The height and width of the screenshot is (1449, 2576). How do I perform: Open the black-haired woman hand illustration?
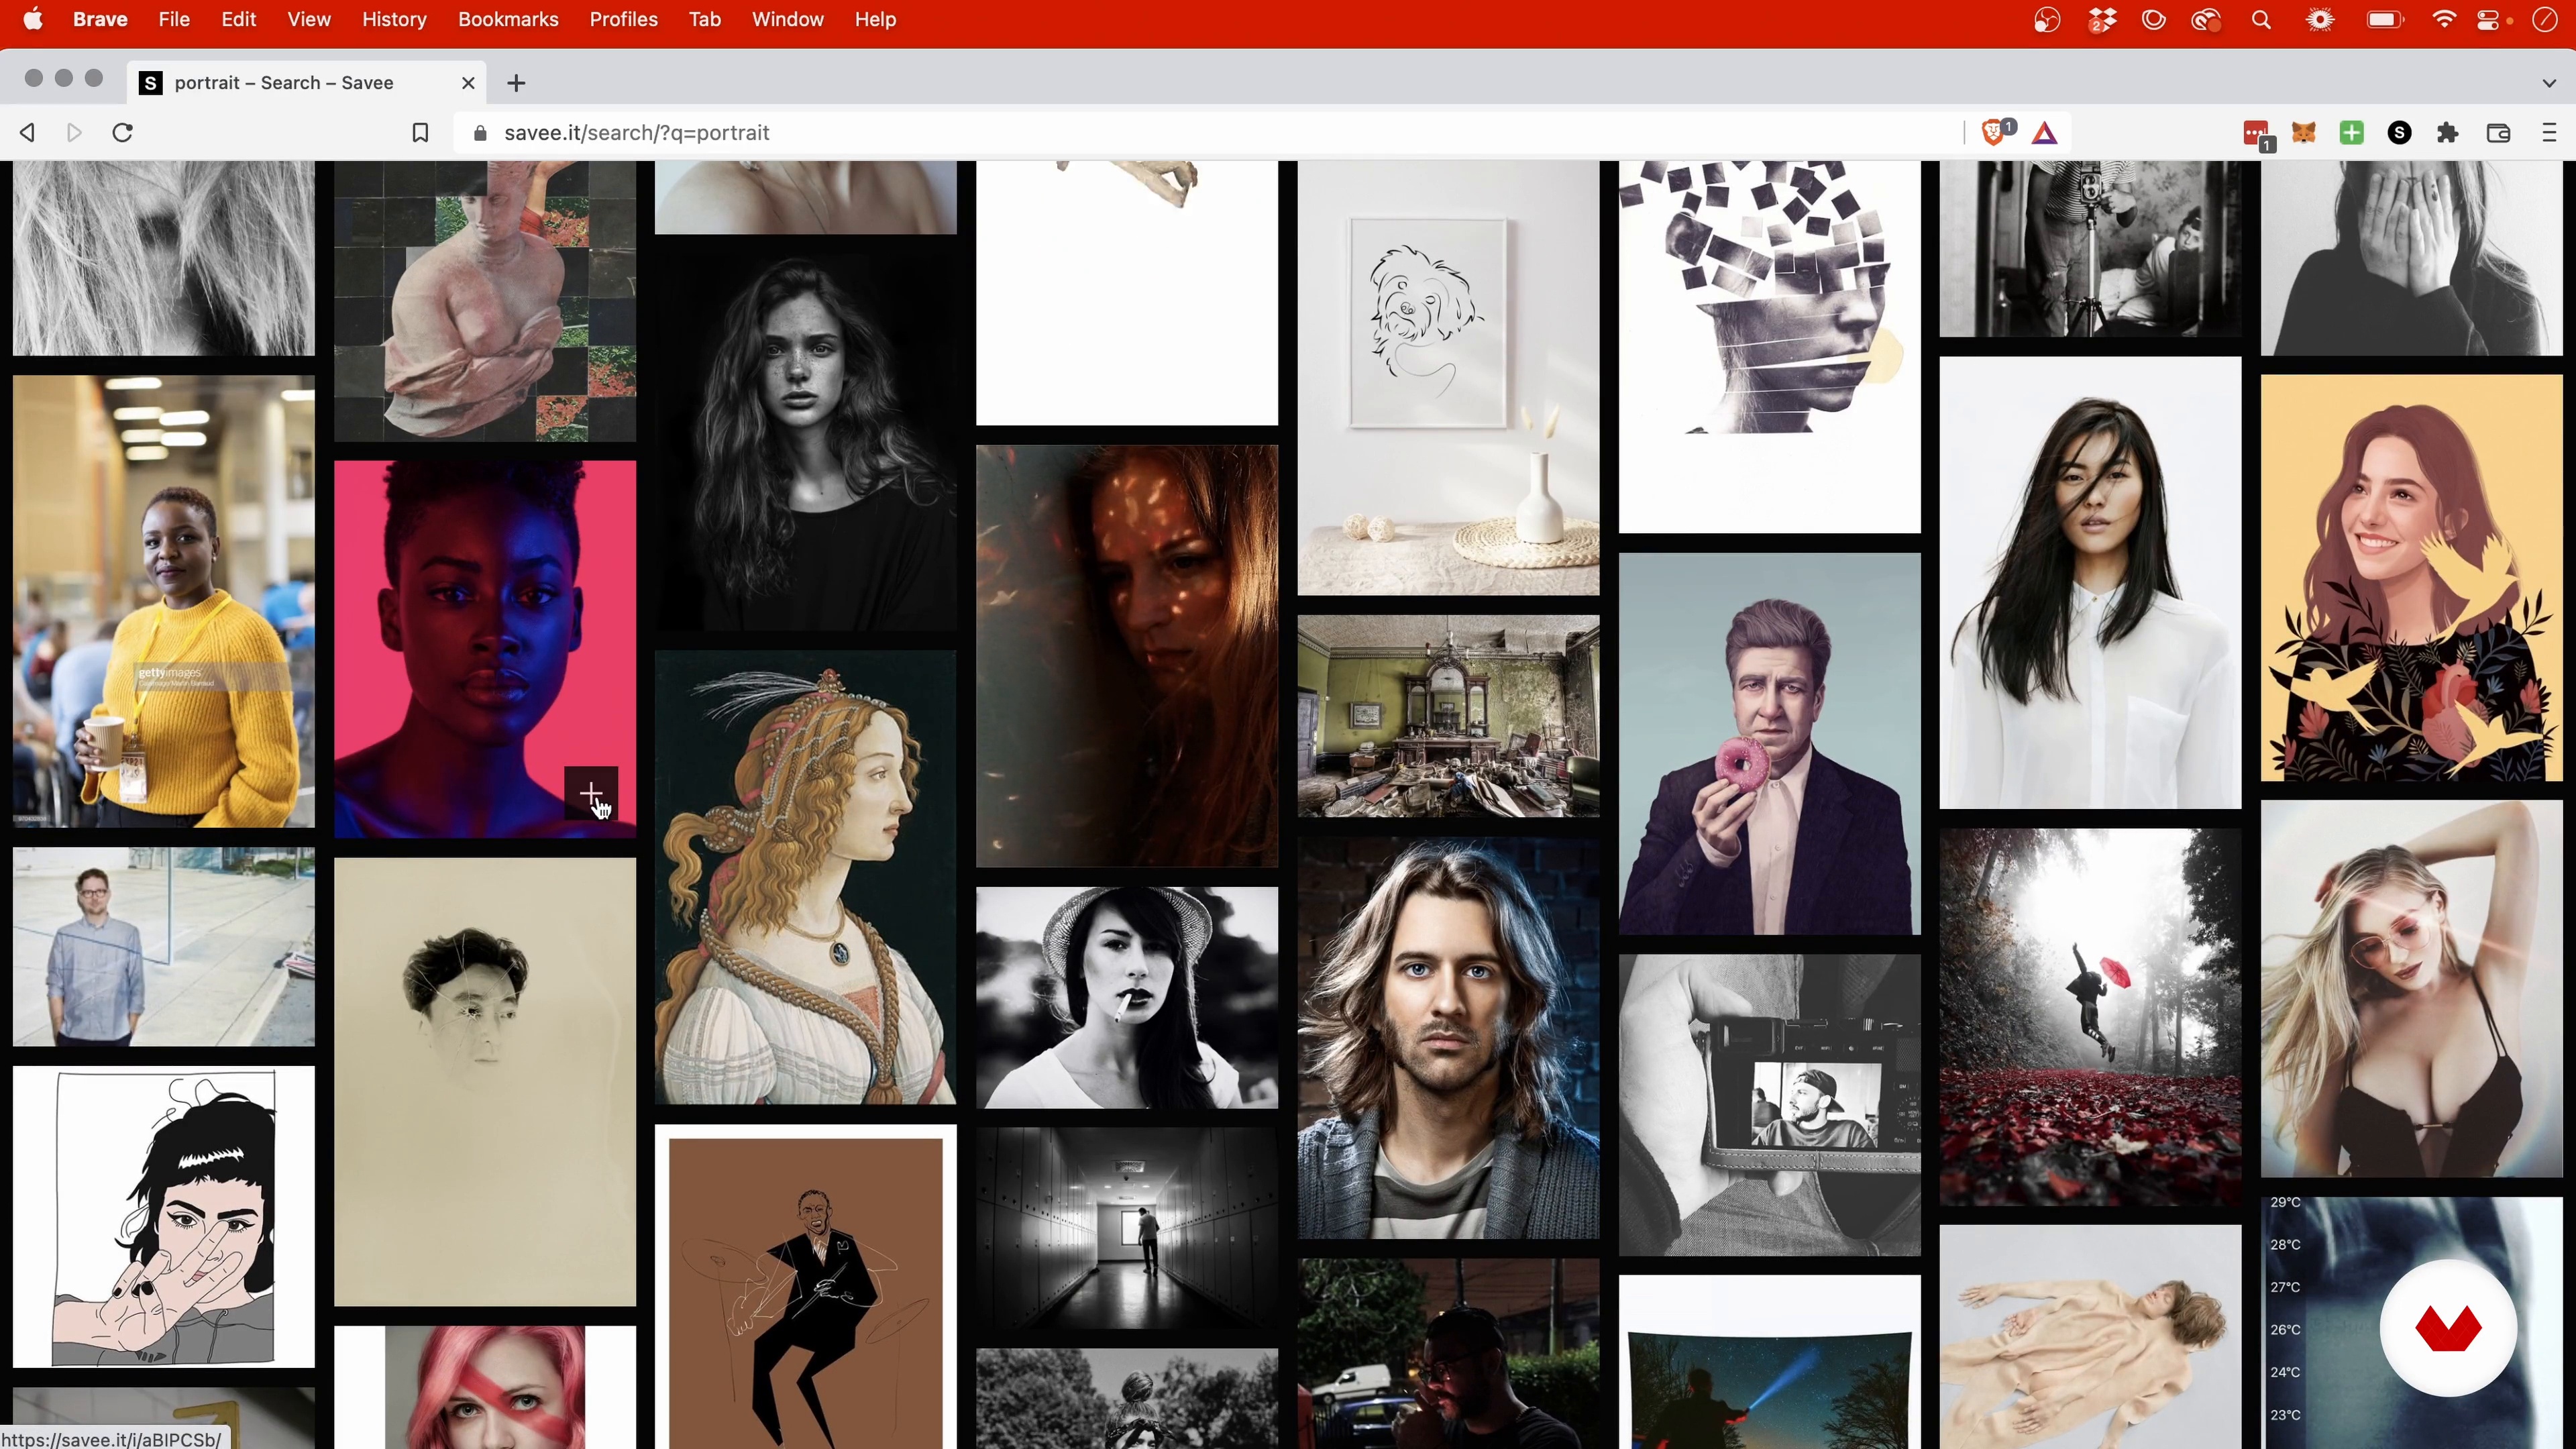(x=163, y=1216)
